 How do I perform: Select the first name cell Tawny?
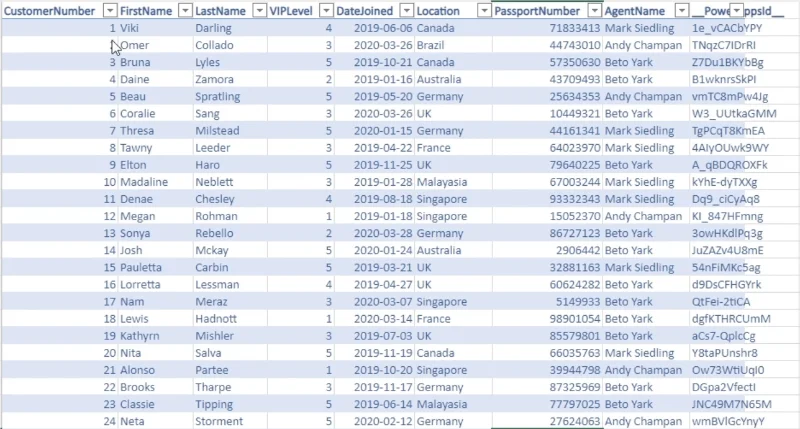pyautogui.click(x=156, y=147)
